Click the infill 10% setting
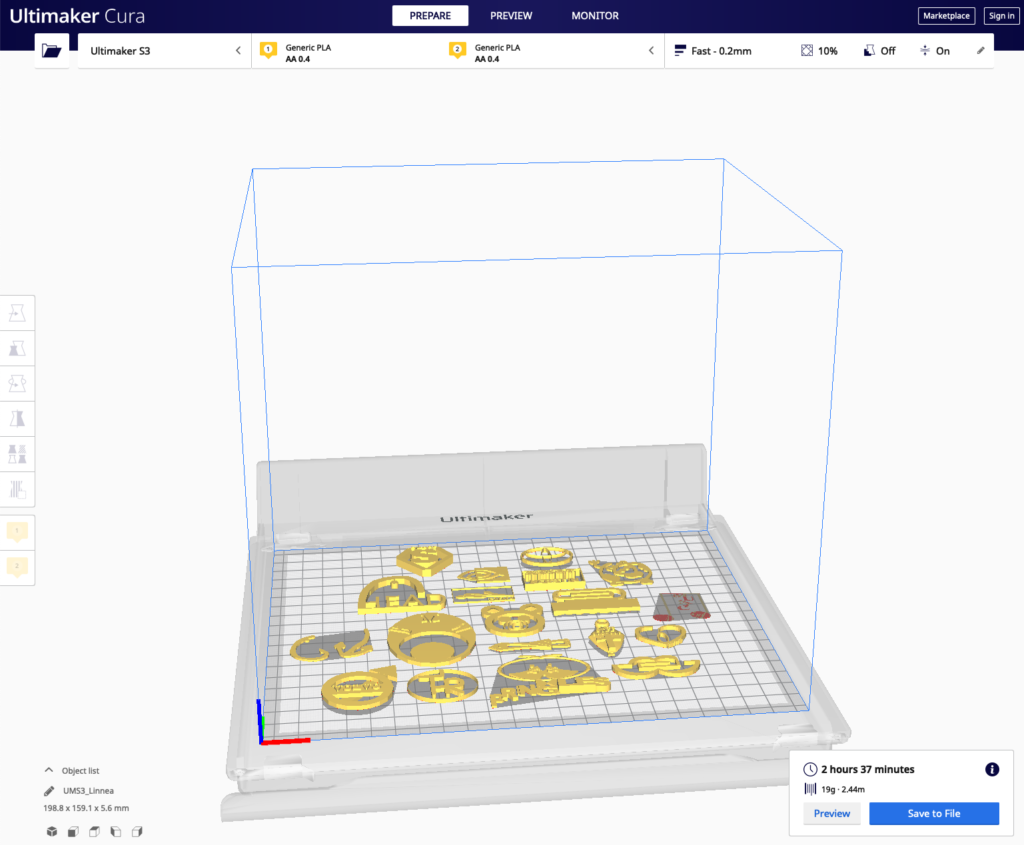The height and width of the screenshot is (845, 1024). (x=819, y=51)
